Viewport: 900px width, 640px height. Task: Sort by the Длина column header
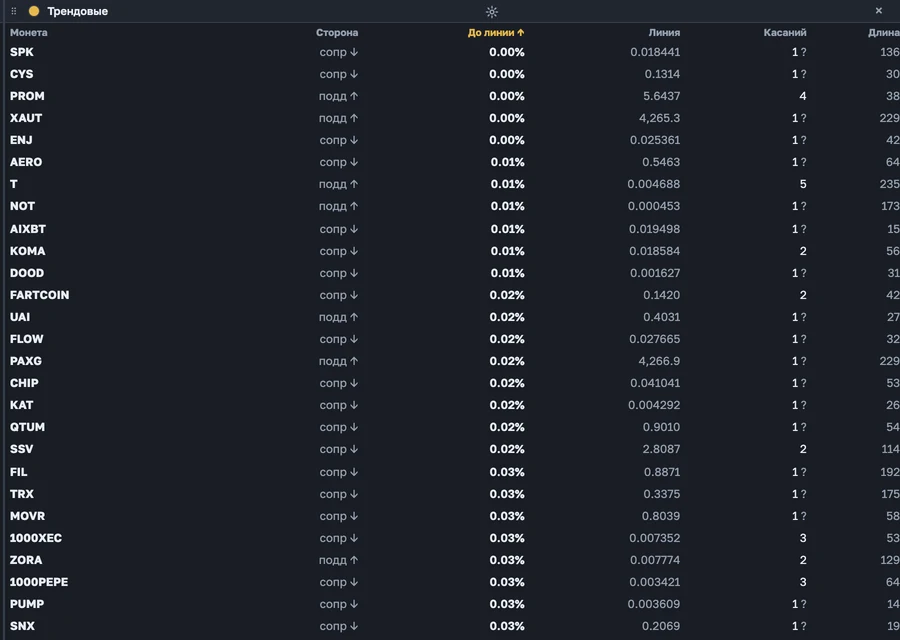(x=883, y=33)
